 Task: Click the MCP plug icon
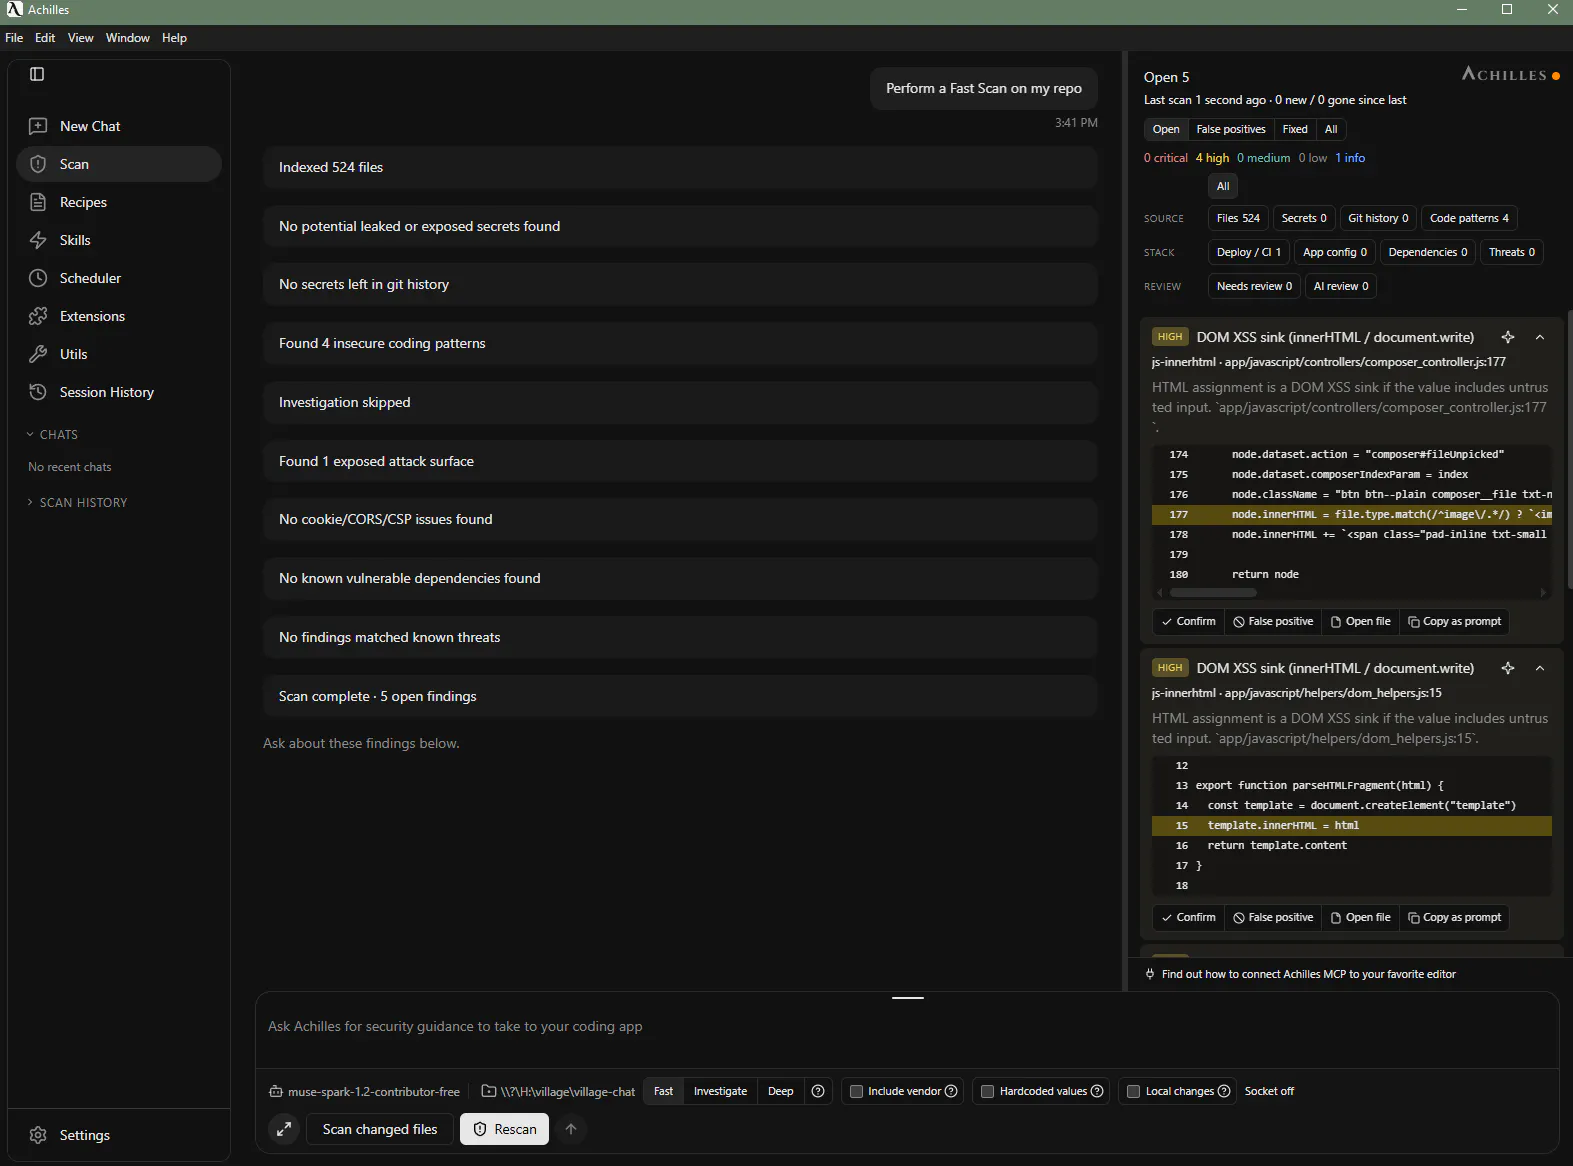tap(1150, 974)
